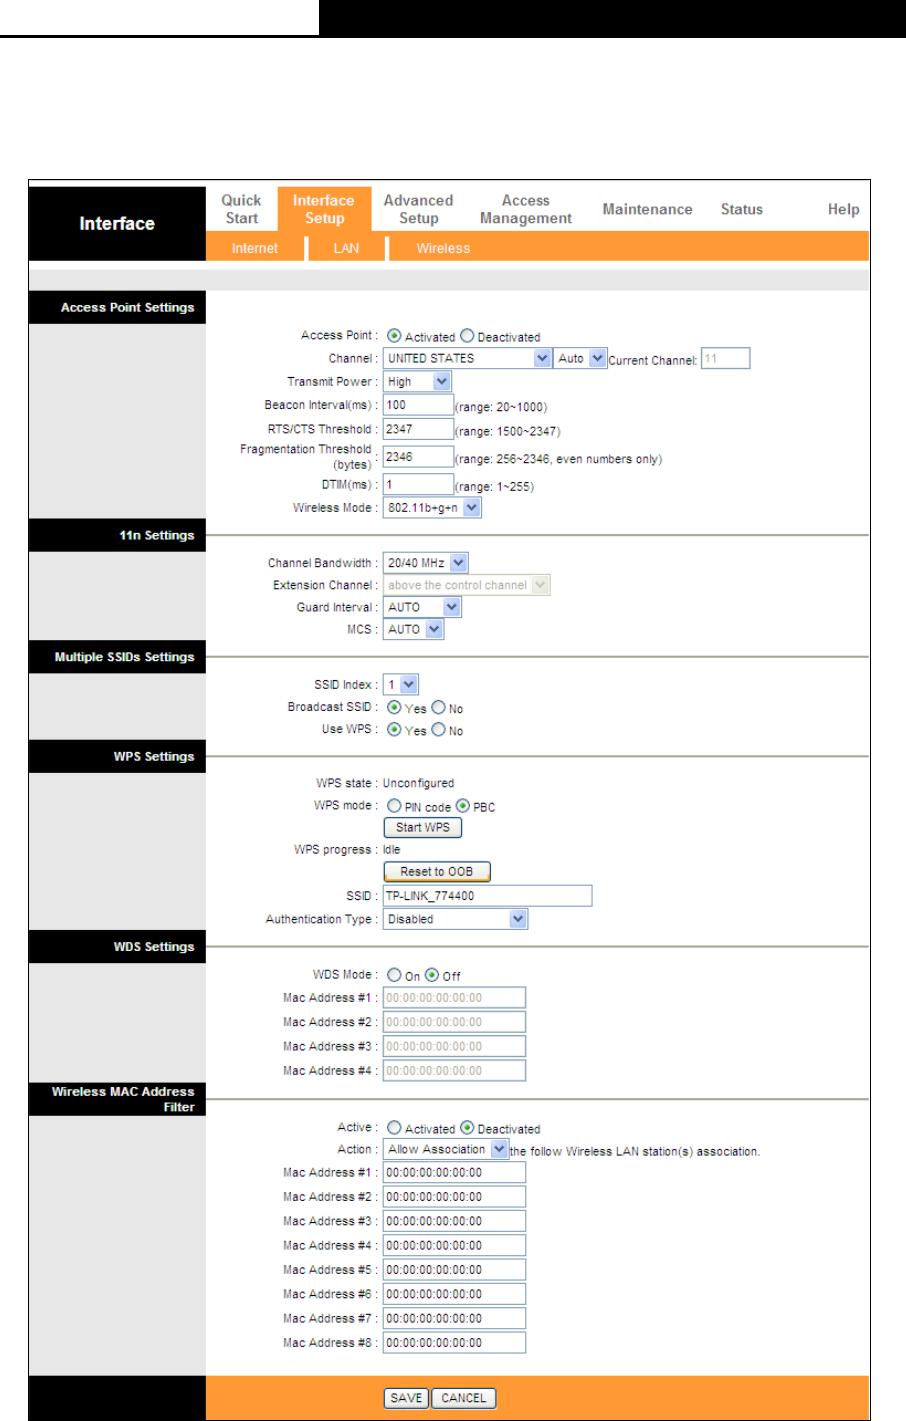
Task: Choose Broadcast SSID Yes option
Action: tap(394, 707)
